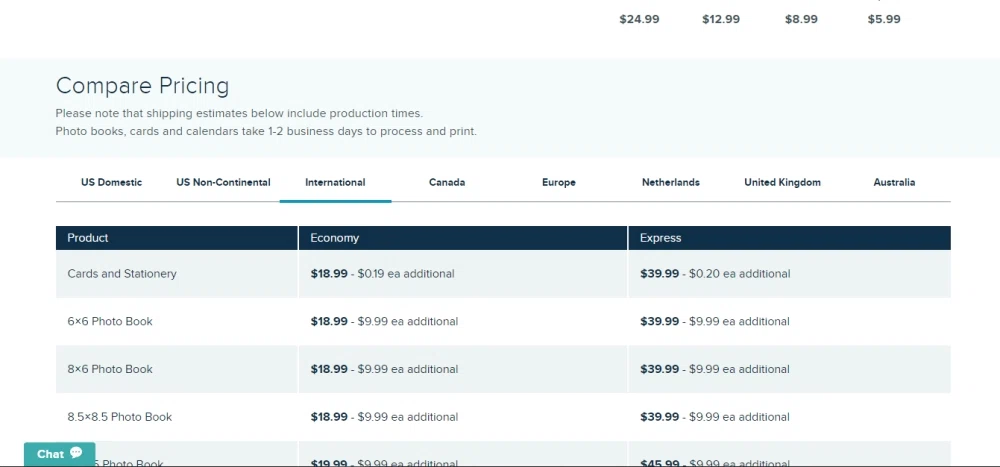This screenshot has height=467, width=1000.
Task: Open the United Kingdom tab
Action: tap(782, 182)
